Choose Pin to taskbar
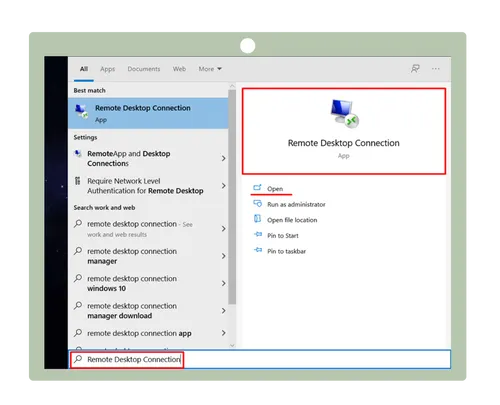500x405 pixels. (286, 251)
